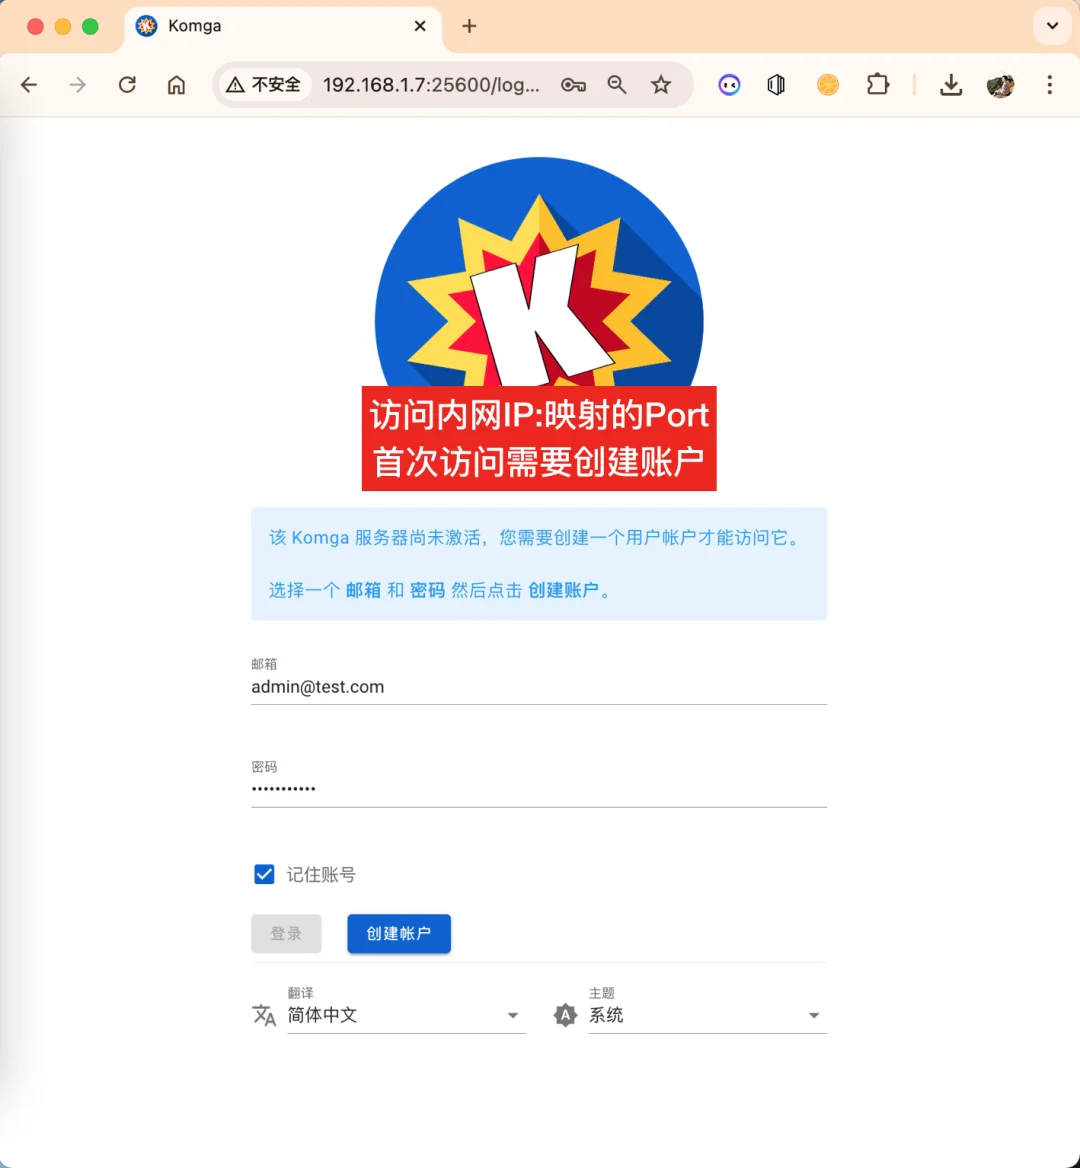Show browser downloads
Screen dimensions: 1080x1168
pyautogui.click(x=950, y=85)
